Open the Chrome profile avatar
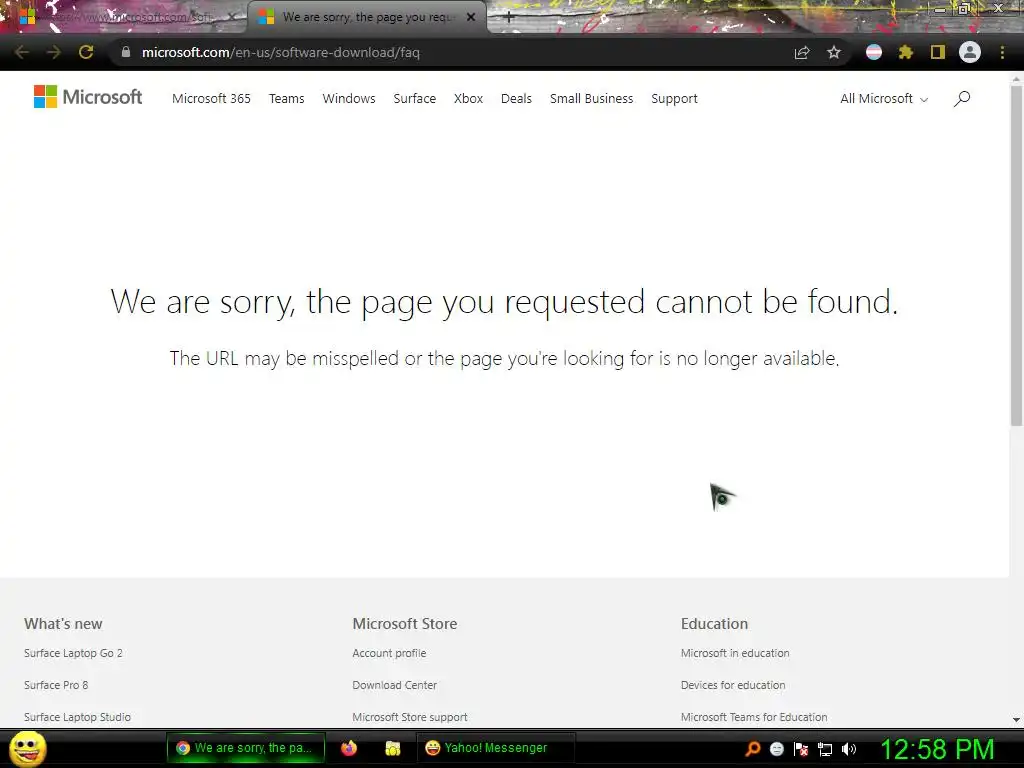Viewport: 1024px width, 768px height. 970,52
